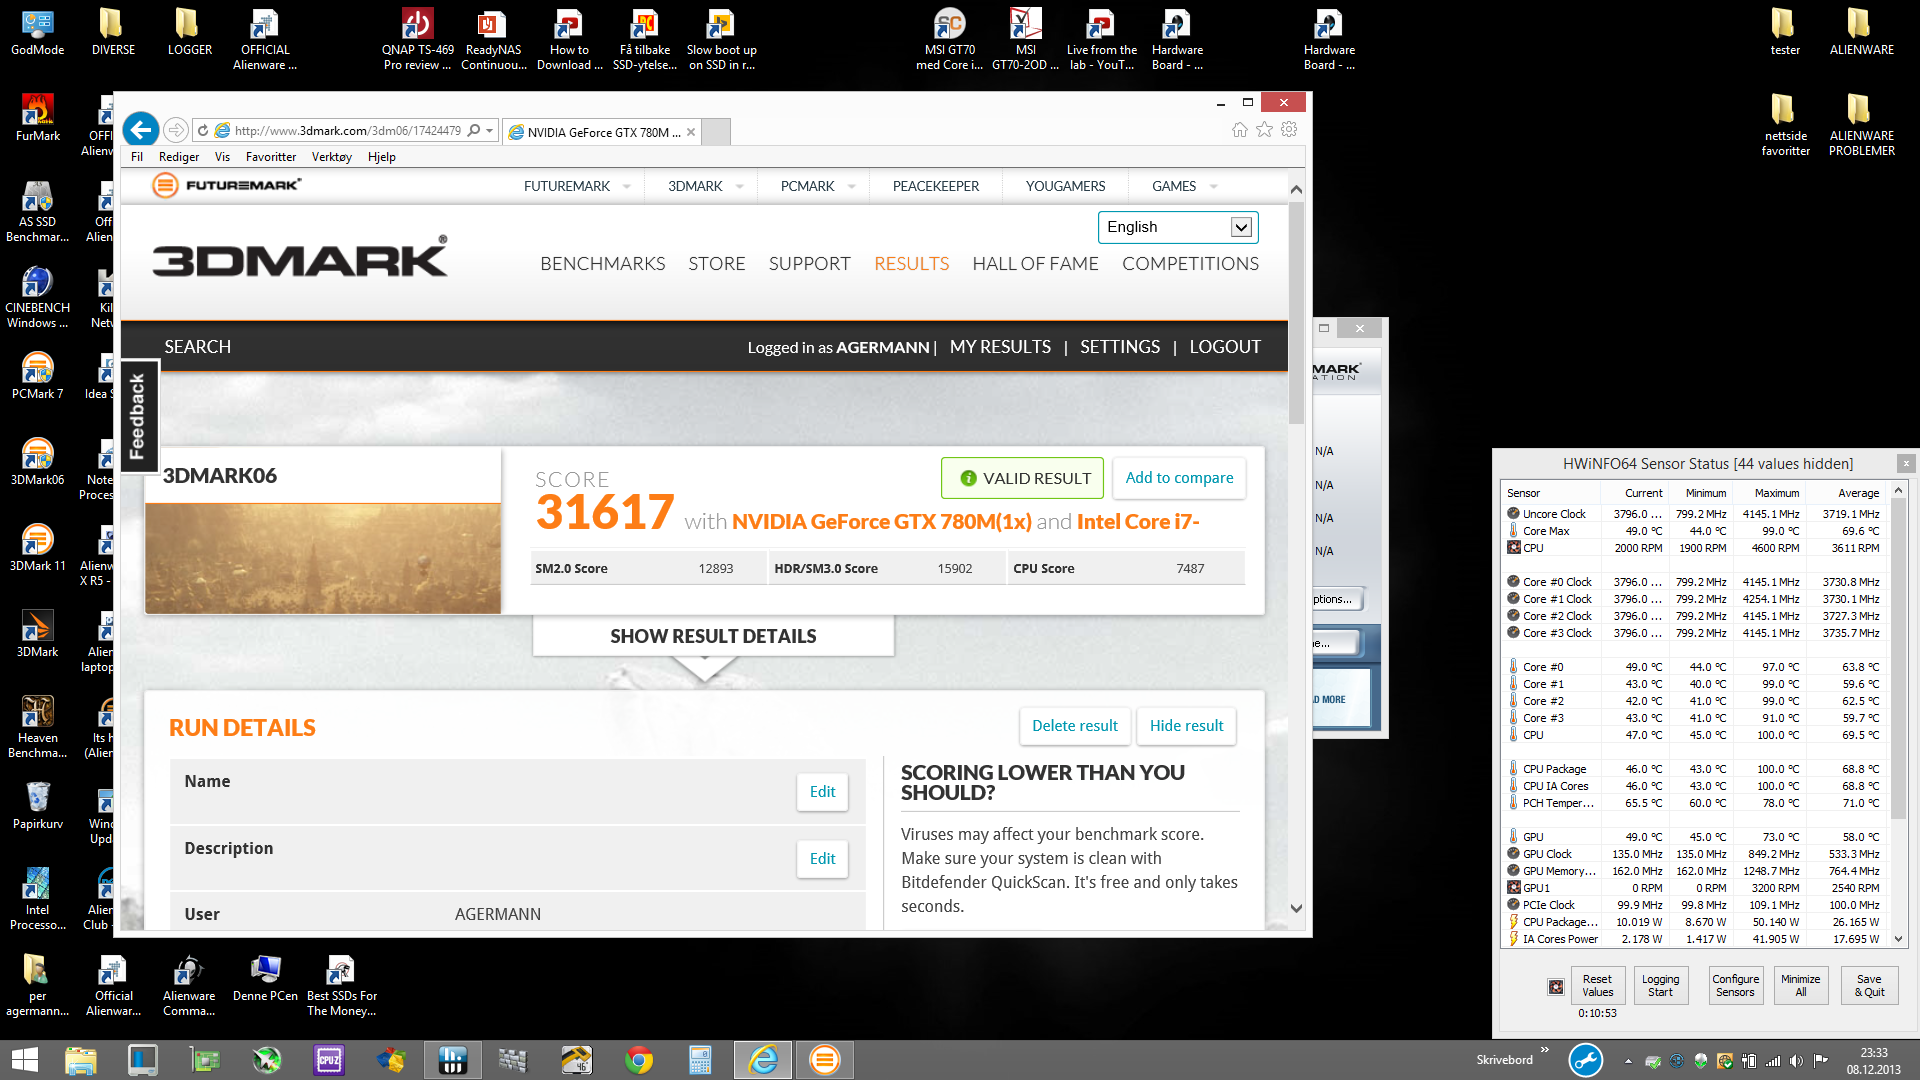Go to the HALL OF FAME tab

1035,264
